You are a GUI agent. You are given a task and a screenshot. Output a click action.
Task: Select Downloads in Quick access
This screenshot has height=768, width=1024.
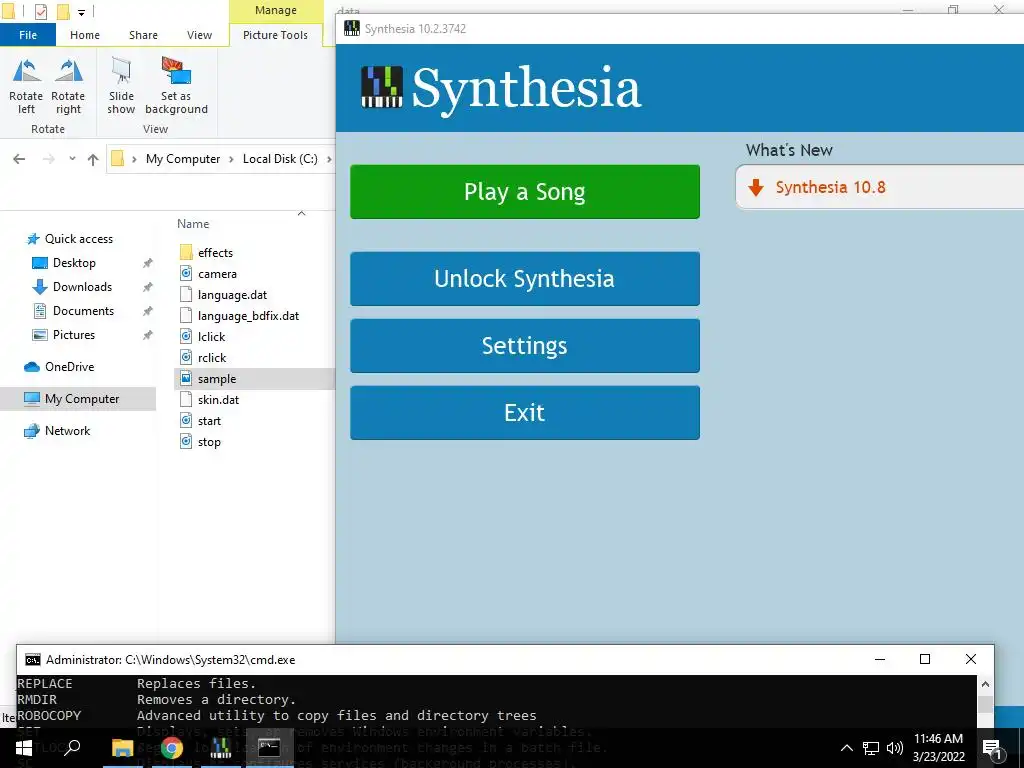coord(82,287)
